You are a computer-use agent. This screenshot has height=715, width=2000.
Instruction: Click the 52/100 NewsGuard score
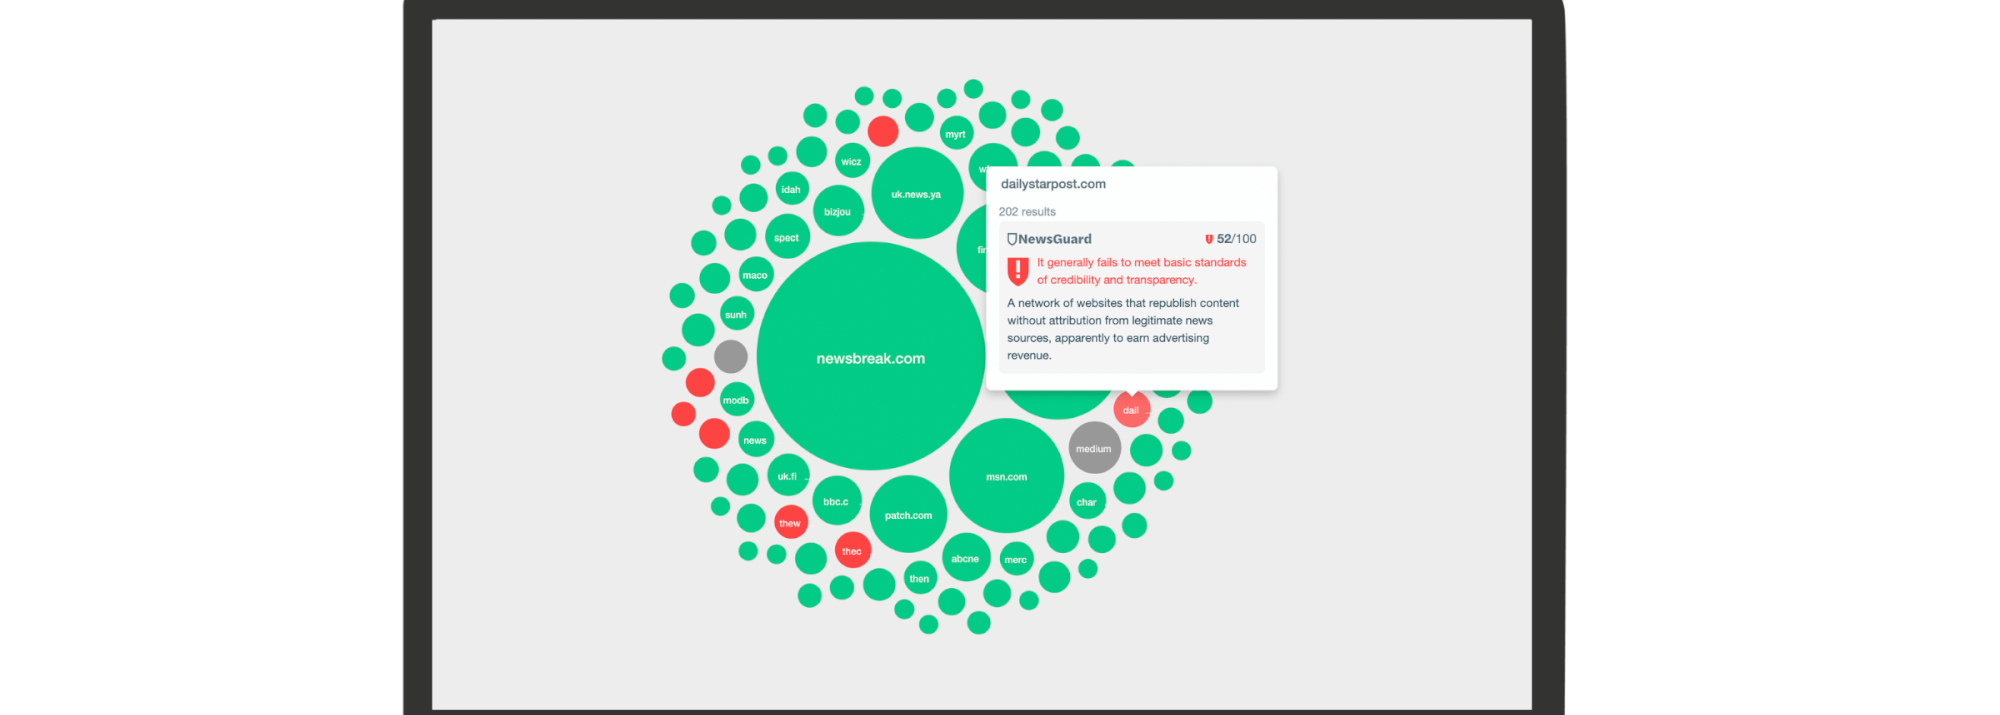click(1236, 239)
